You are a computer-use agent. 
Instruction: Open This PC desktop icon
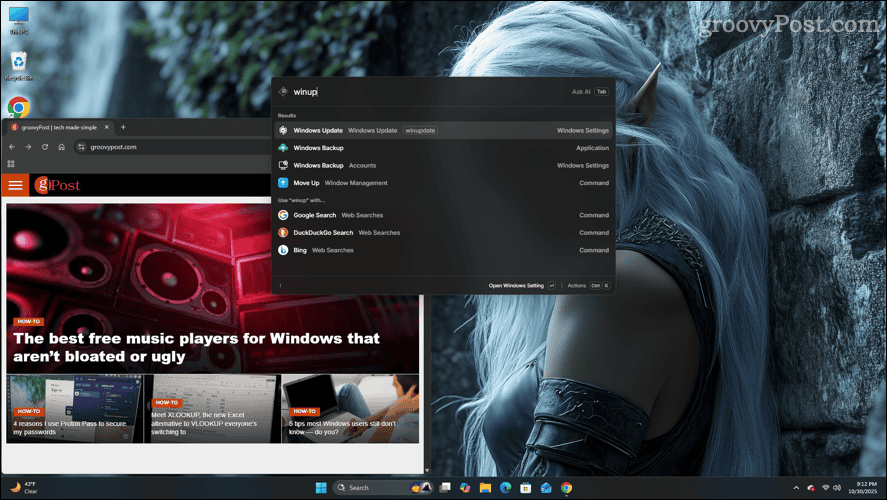pos(19,20)
